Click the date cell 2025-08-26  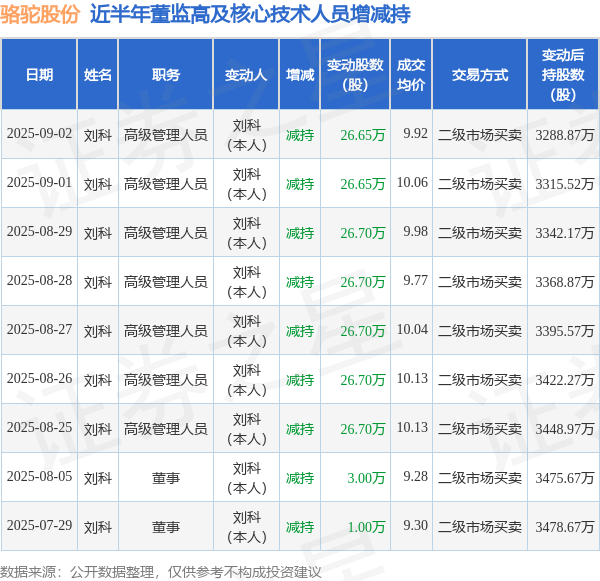[39, 379]
